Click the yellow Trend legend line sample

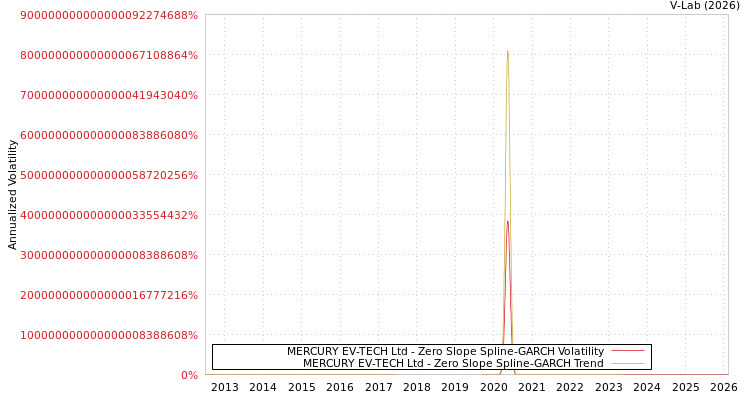[x=628, y=363]
